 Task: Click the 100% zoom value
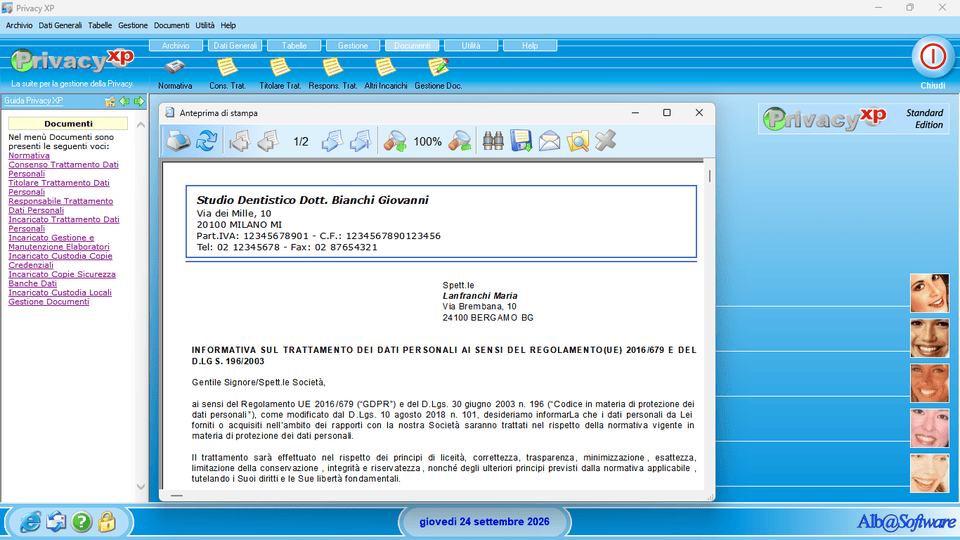pos(427,142)
